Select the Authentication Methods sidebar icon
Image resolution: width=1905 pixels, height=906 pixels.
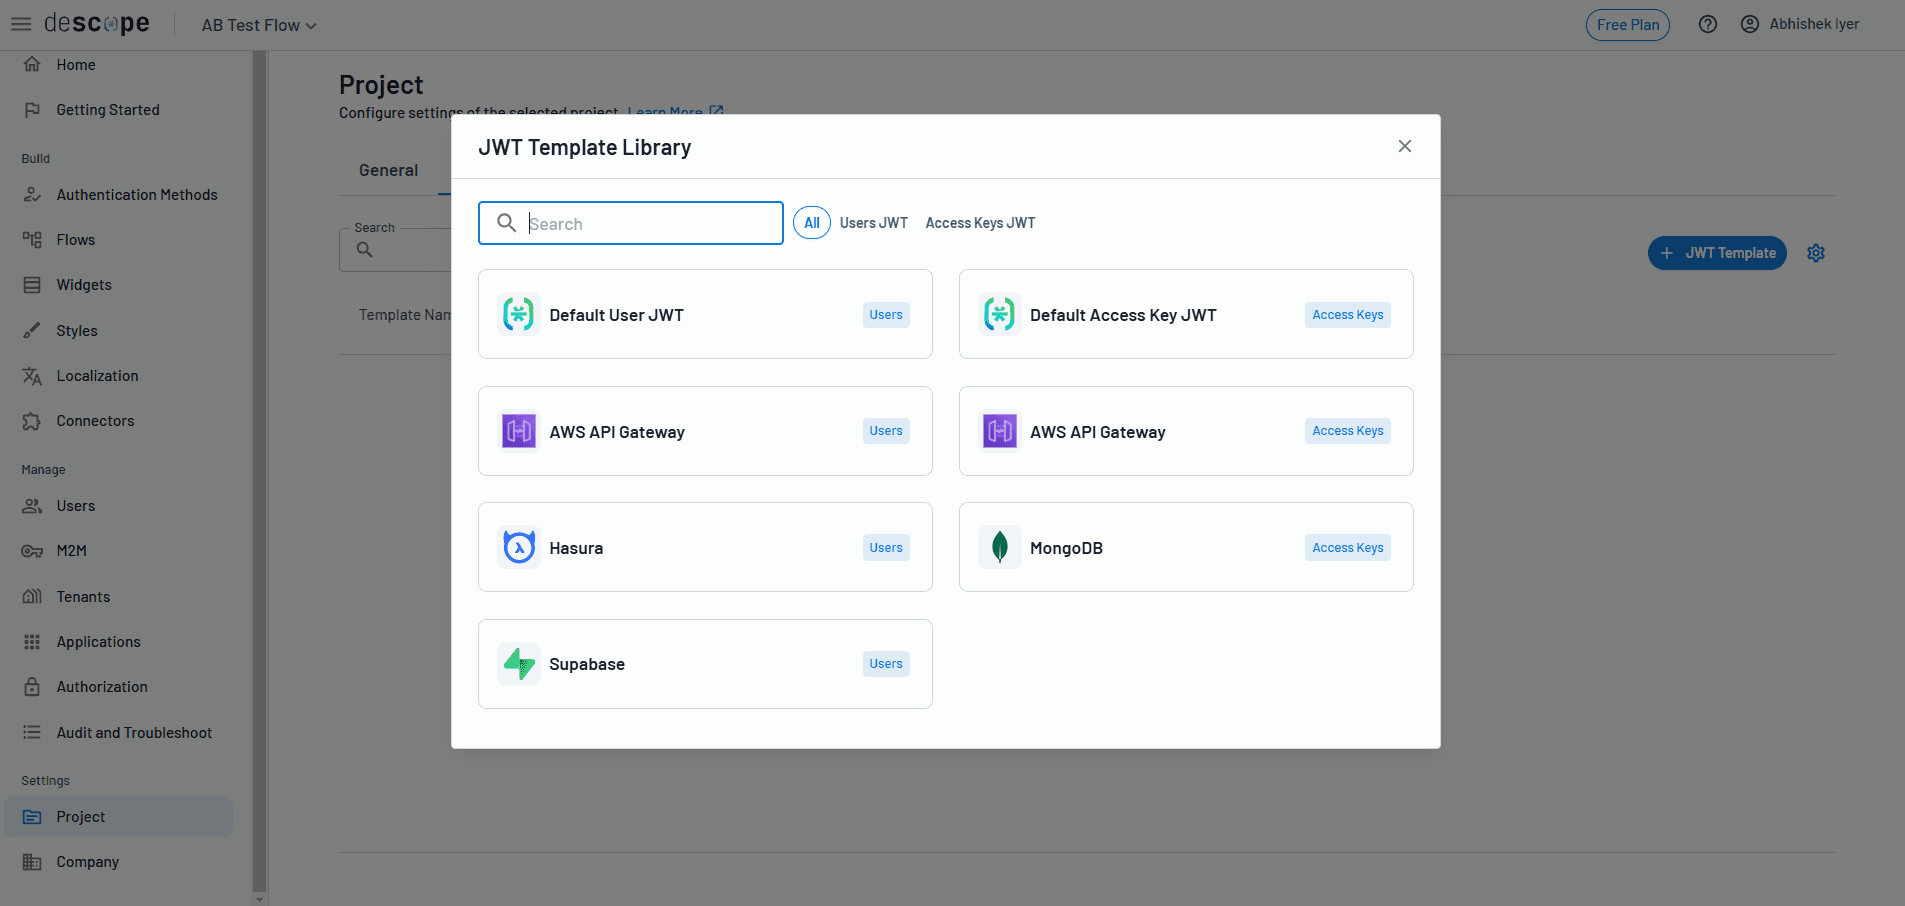pos(33,194)
